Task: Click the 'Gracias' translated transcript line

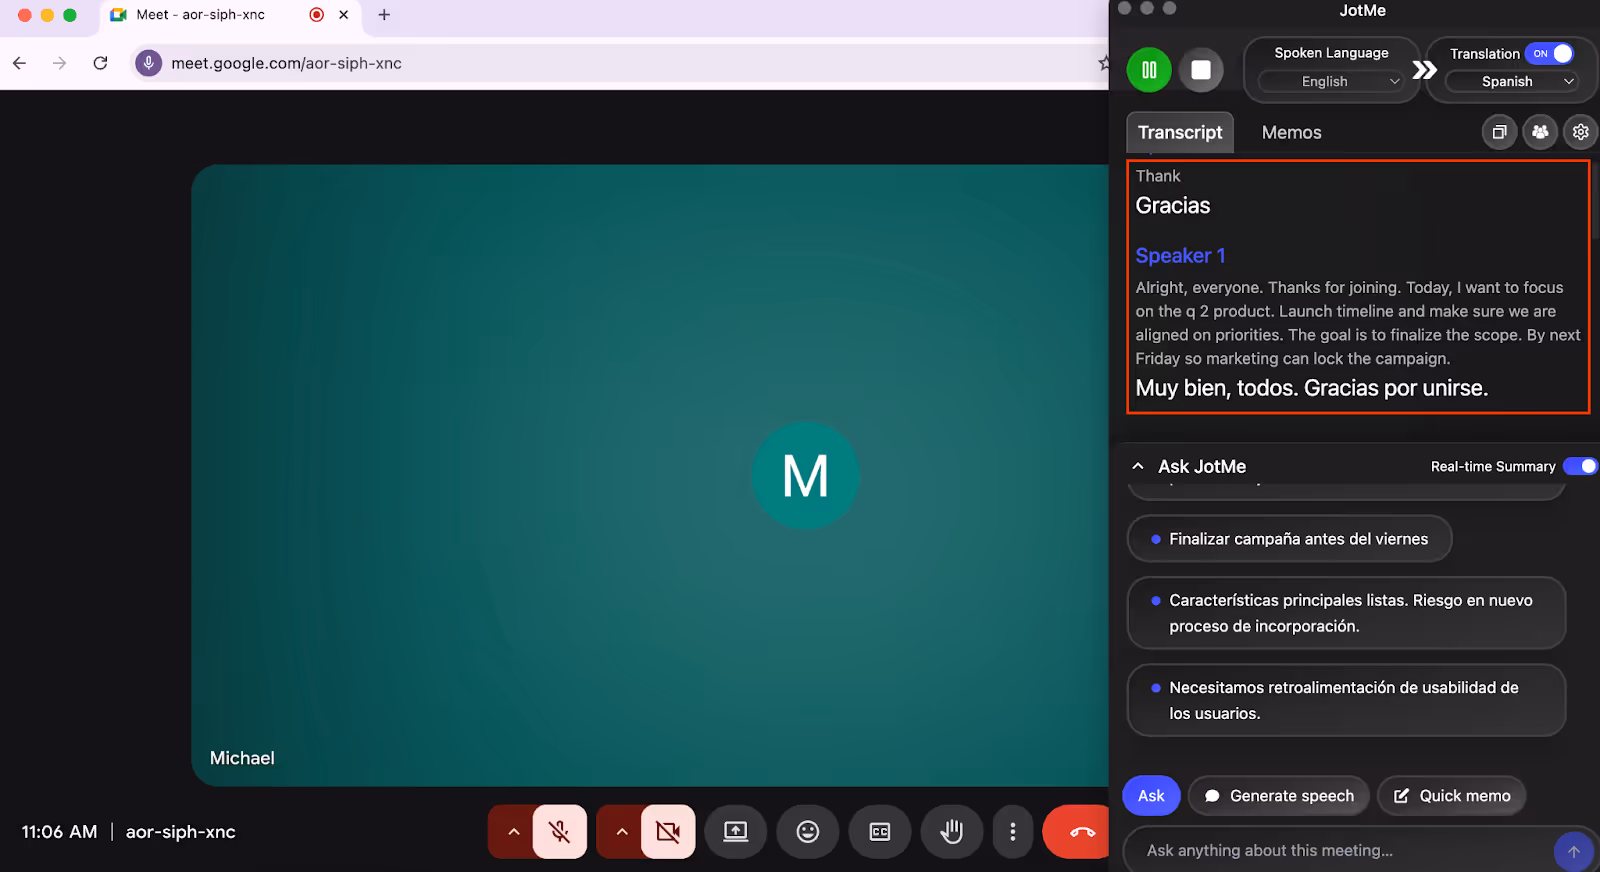Action: click(x=1173, y=206)
